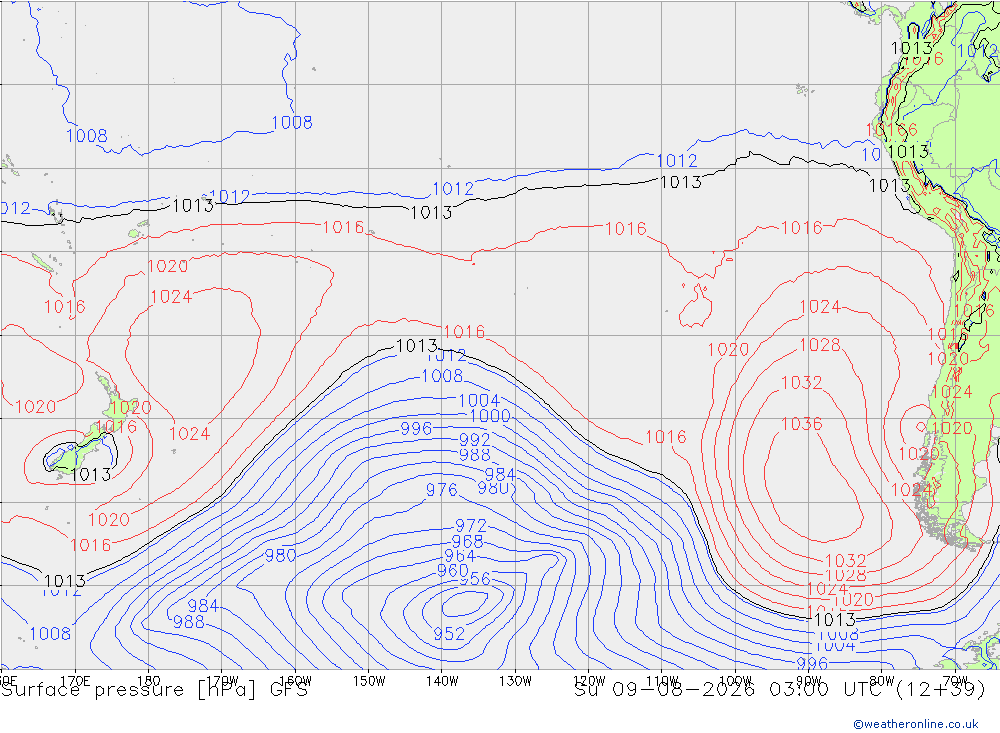
Task: Click the 1000 isobar label
Action: coord(490,416)
